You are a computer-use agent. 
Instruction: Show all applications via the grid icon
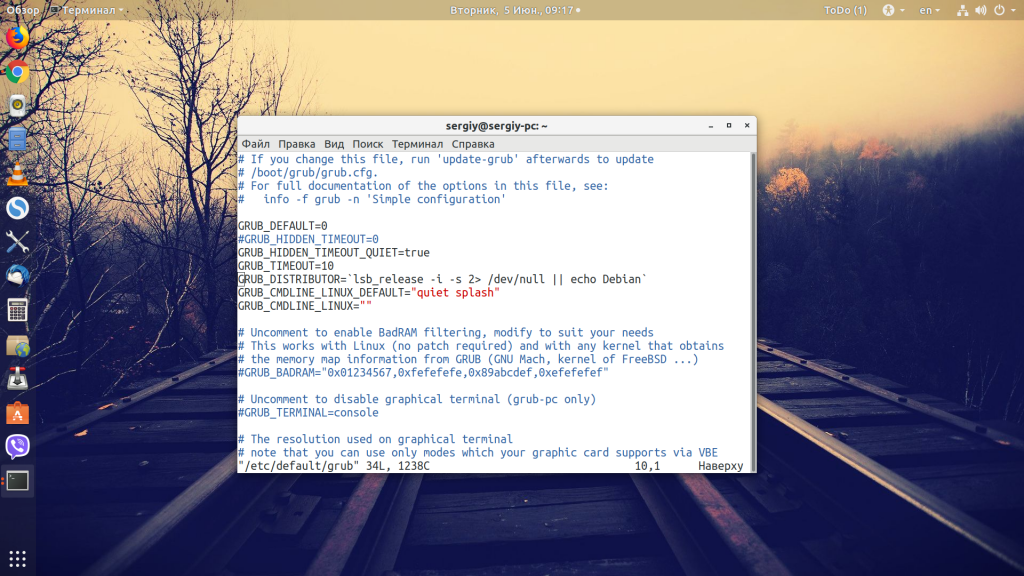click(15, 558)
